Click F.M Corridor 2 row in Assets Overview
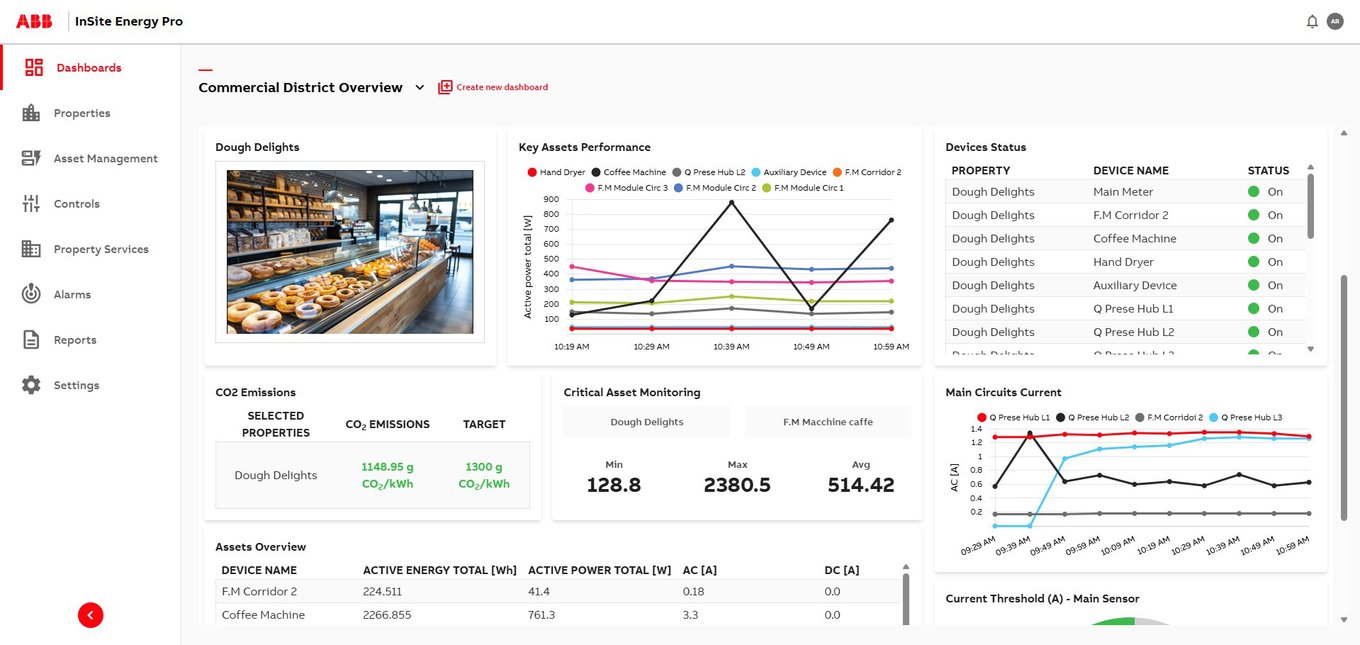Screen dimensions: 1360x645 tap(559, 591)
